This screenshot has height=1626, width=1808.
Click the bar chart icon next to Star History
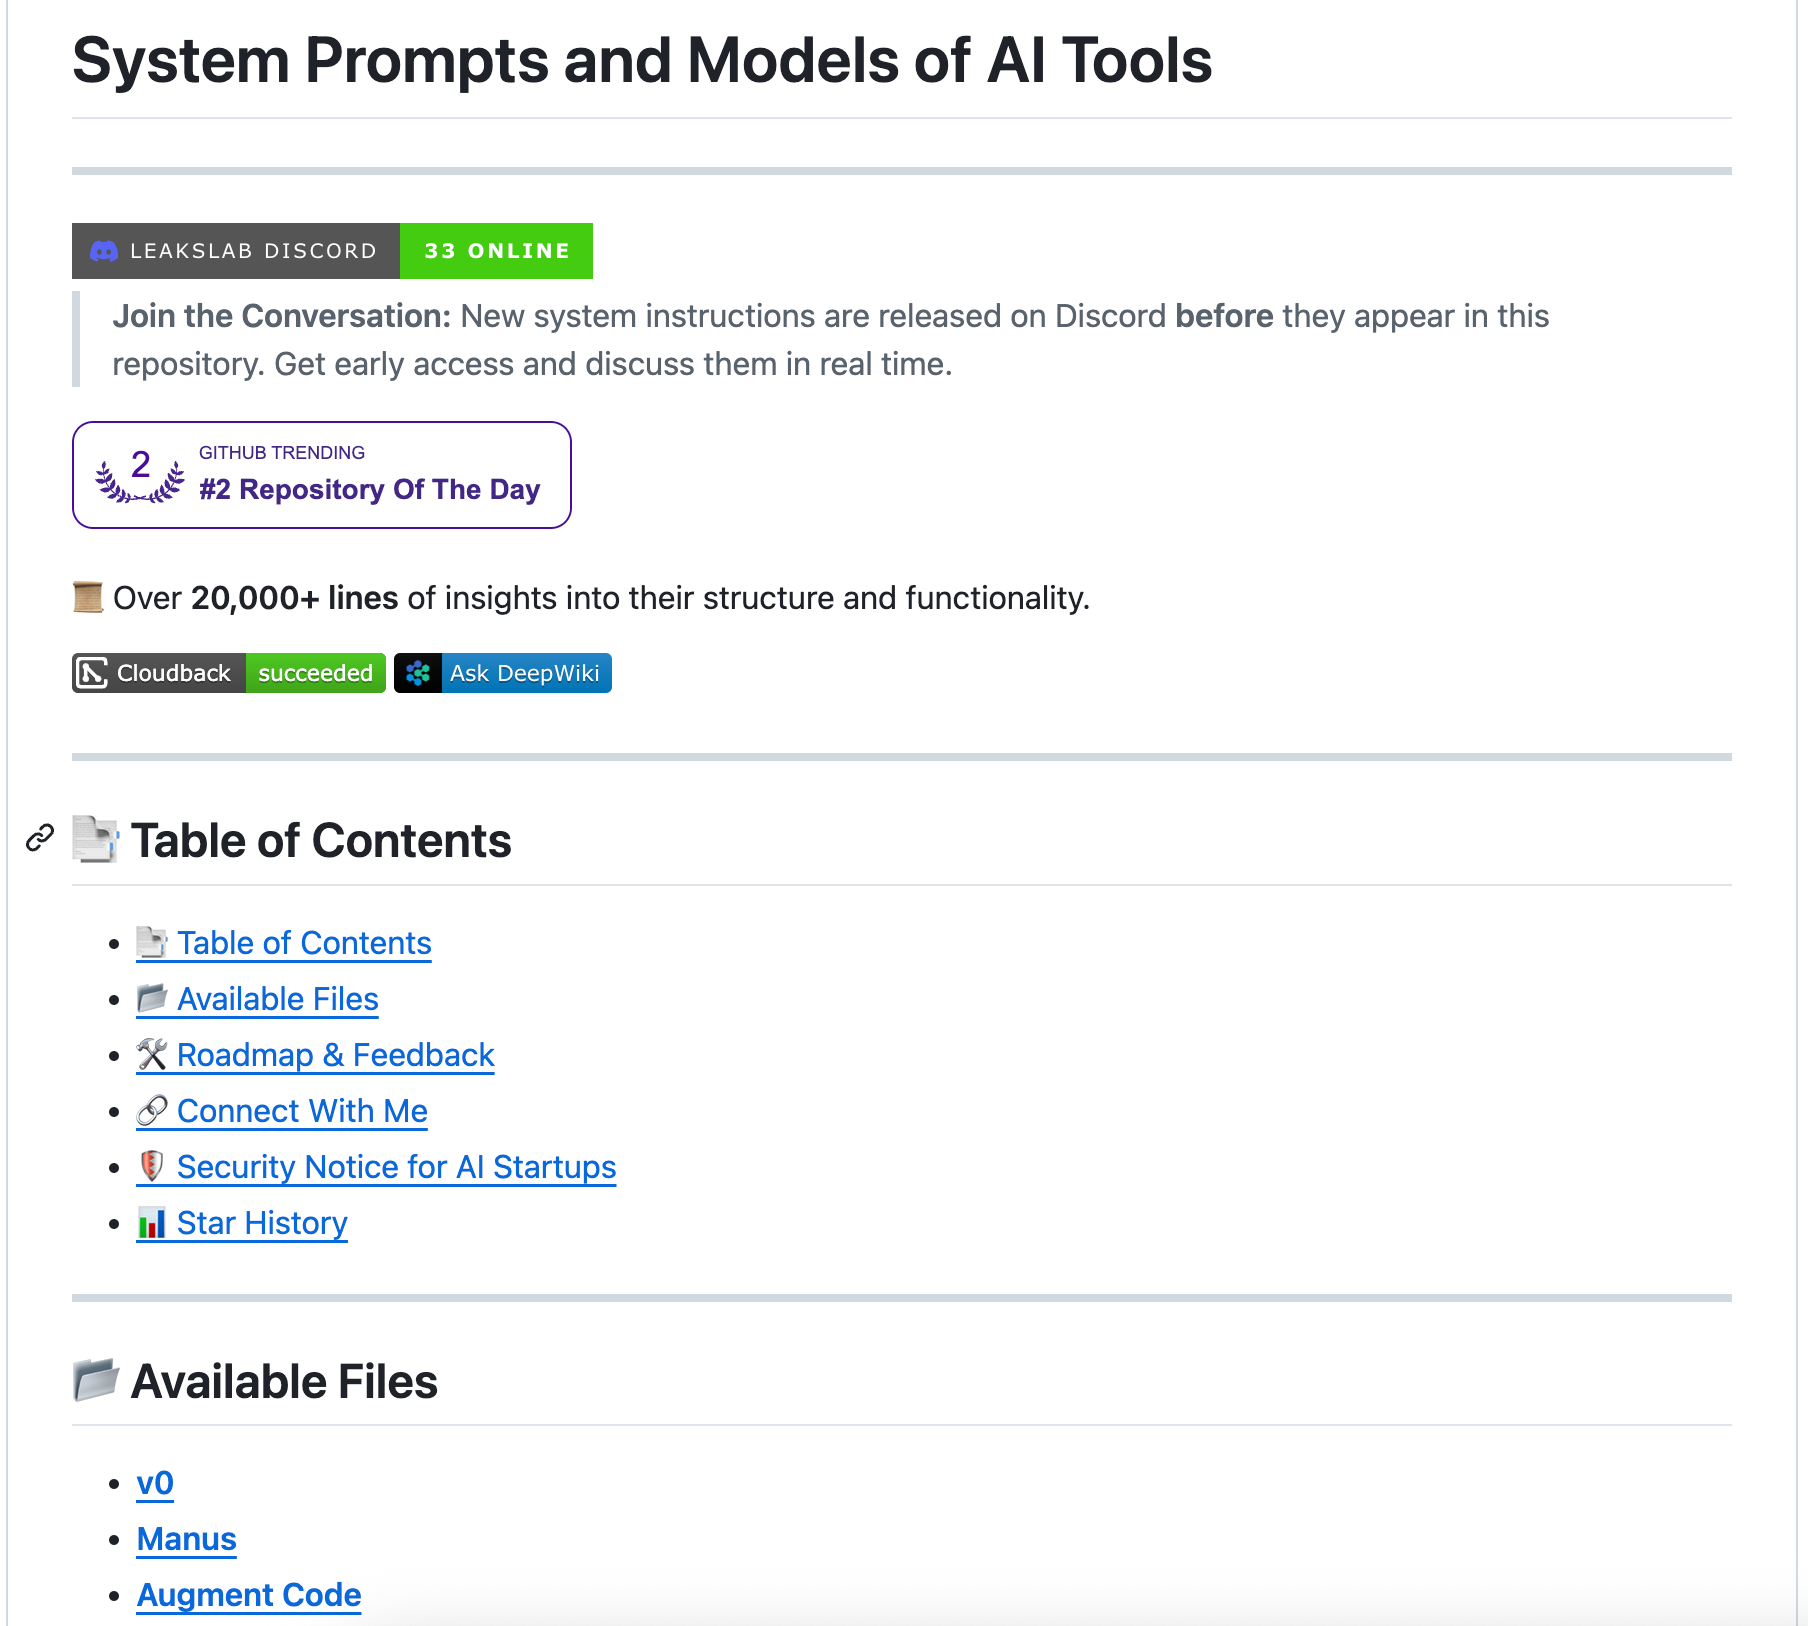pyautogui.click(x=152, y=1223)
